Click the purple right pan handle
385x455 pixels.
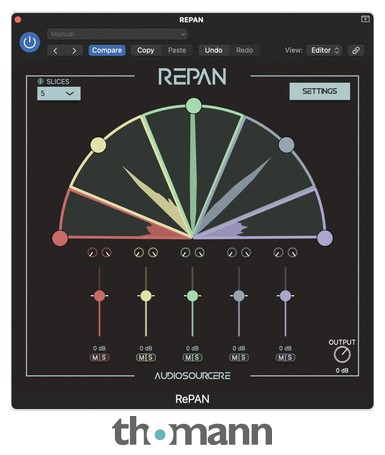pyautogui.click(x=325, y=238)
